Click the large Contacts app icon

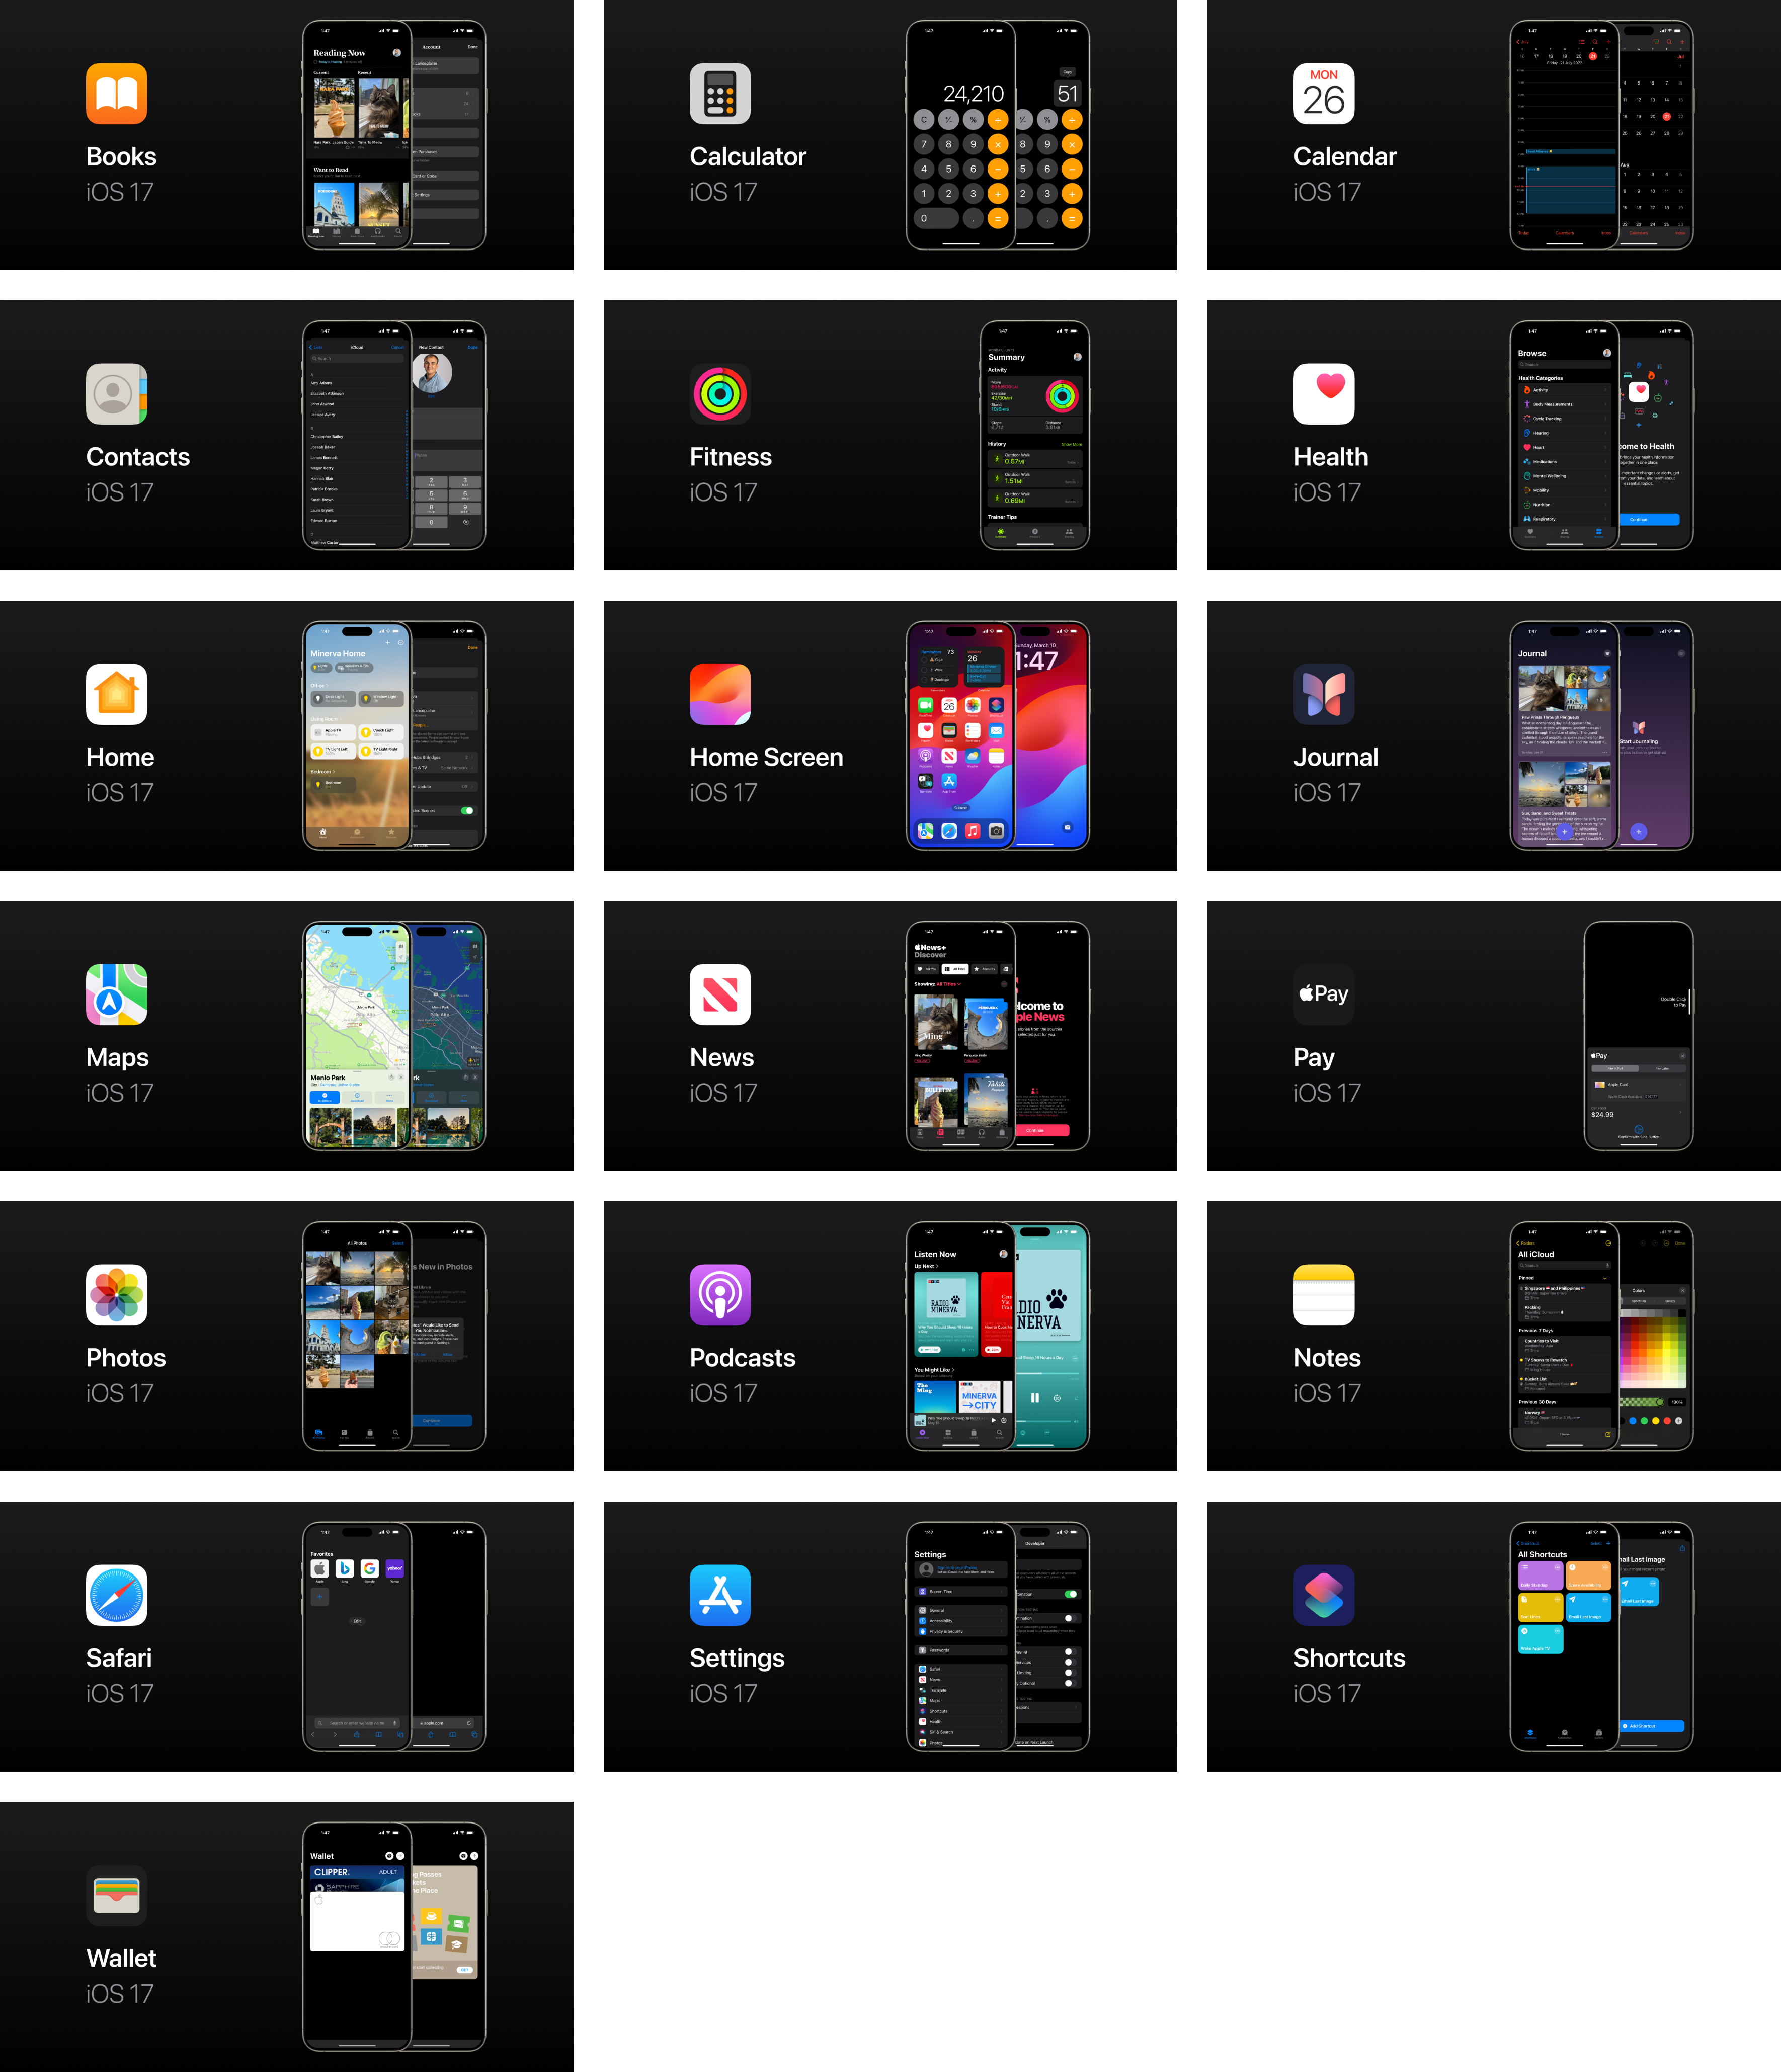[x=116, y=394]
